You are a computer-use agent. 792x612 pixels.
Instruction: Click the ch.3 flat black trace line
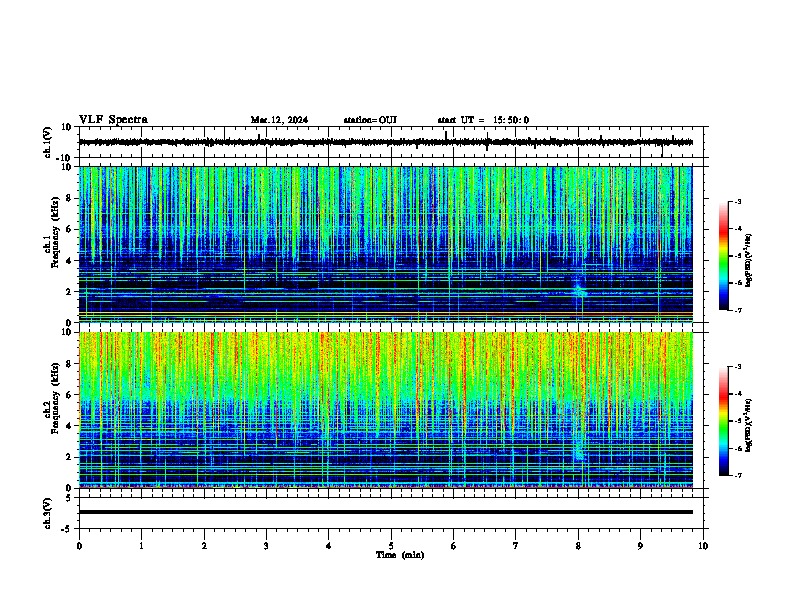point(386,512)
